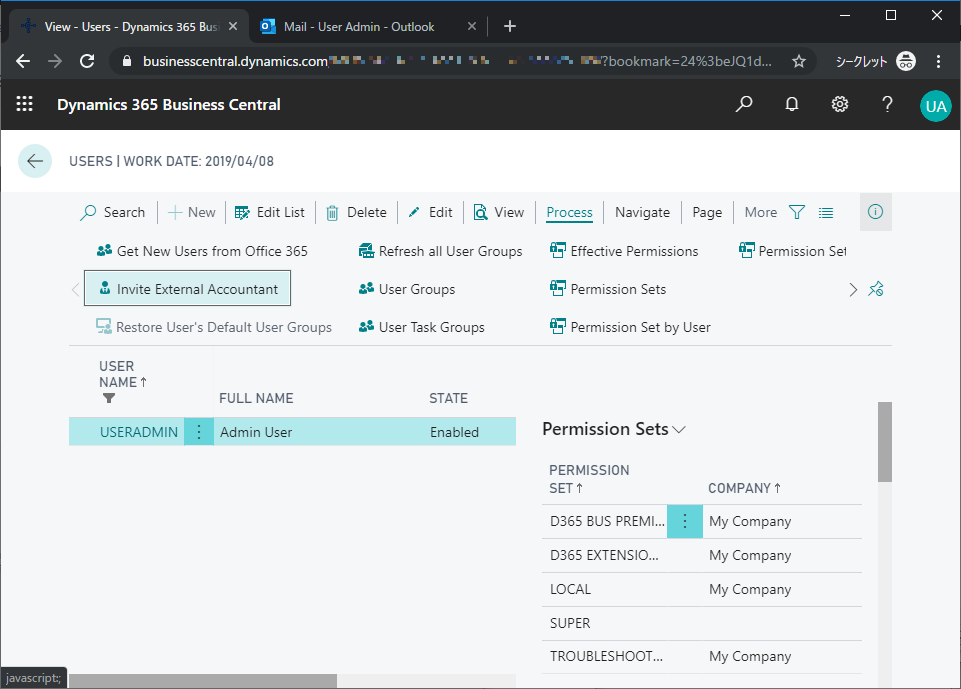Open USERADMIN row three-dot menu
Image resolution: width=961 pixels, height=689 pixels.
tap(199, 432)
